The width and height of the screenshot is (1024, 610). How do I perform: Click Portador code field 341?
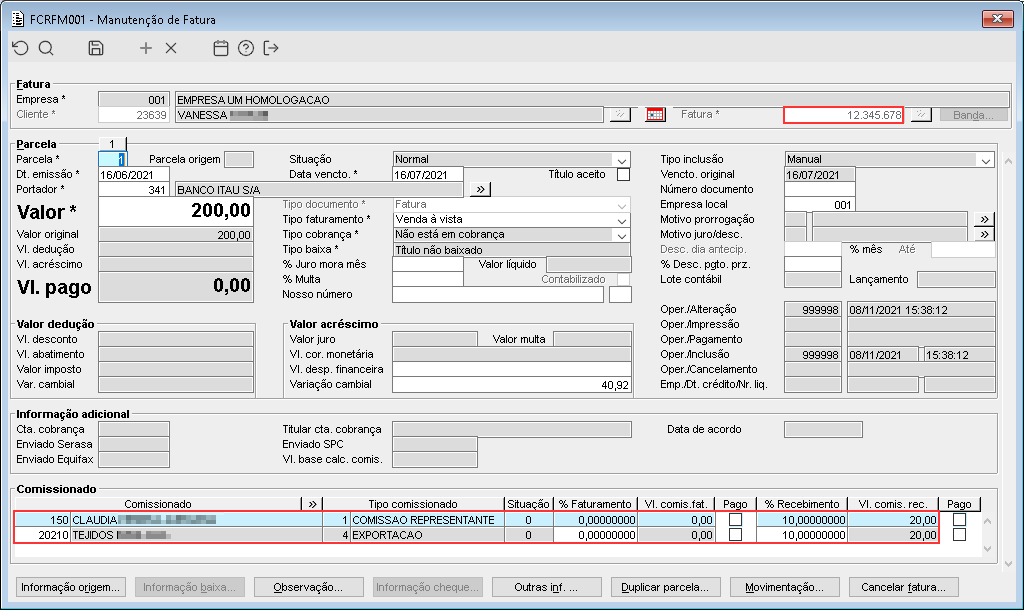134,190
